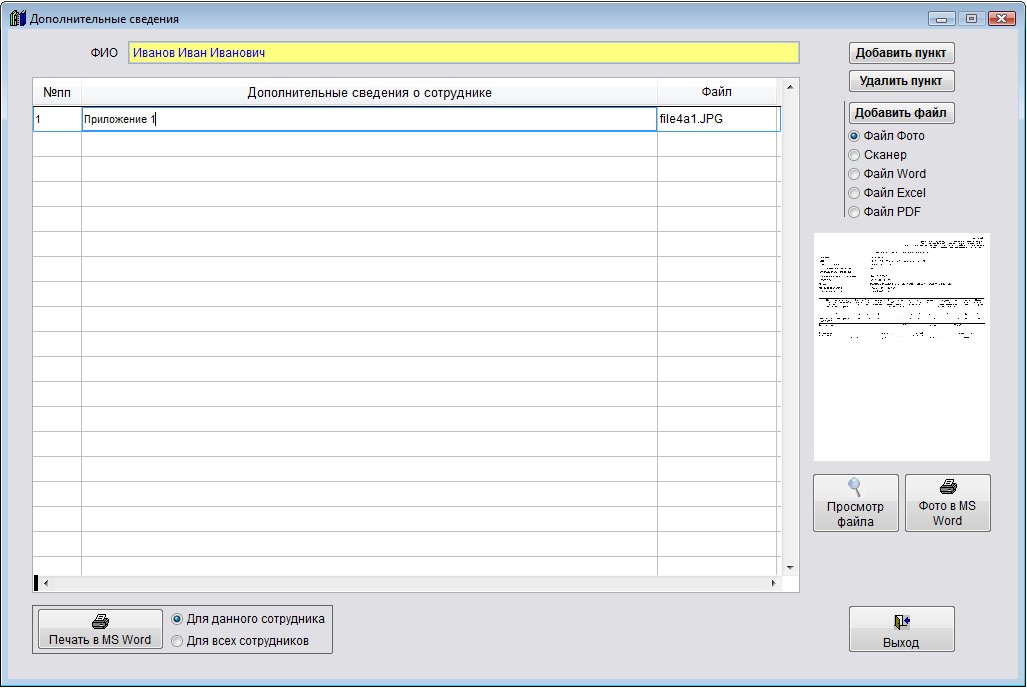Print the list via the Печать в MS Word label
1027x689 pixels.
click(x=100, y=640)
